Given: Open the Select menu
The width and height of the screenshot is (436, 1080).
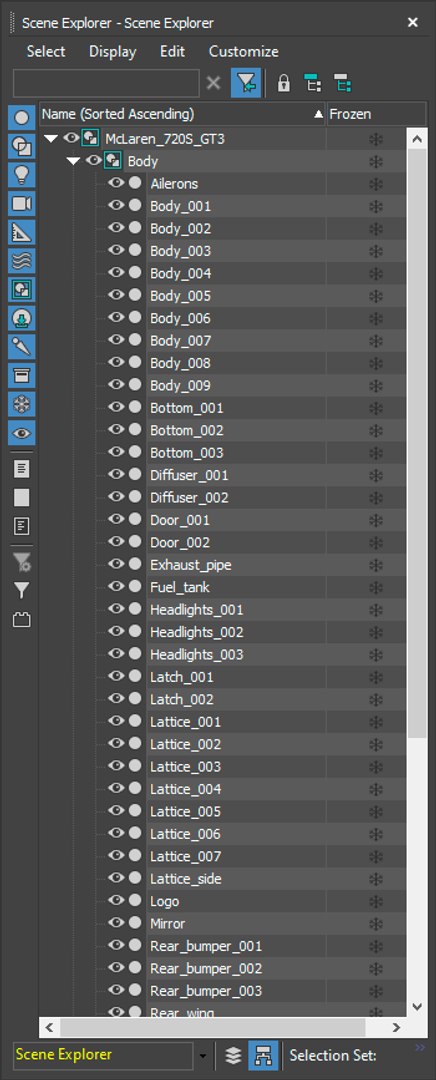Looking at the screenshot, I should [46, 52].
